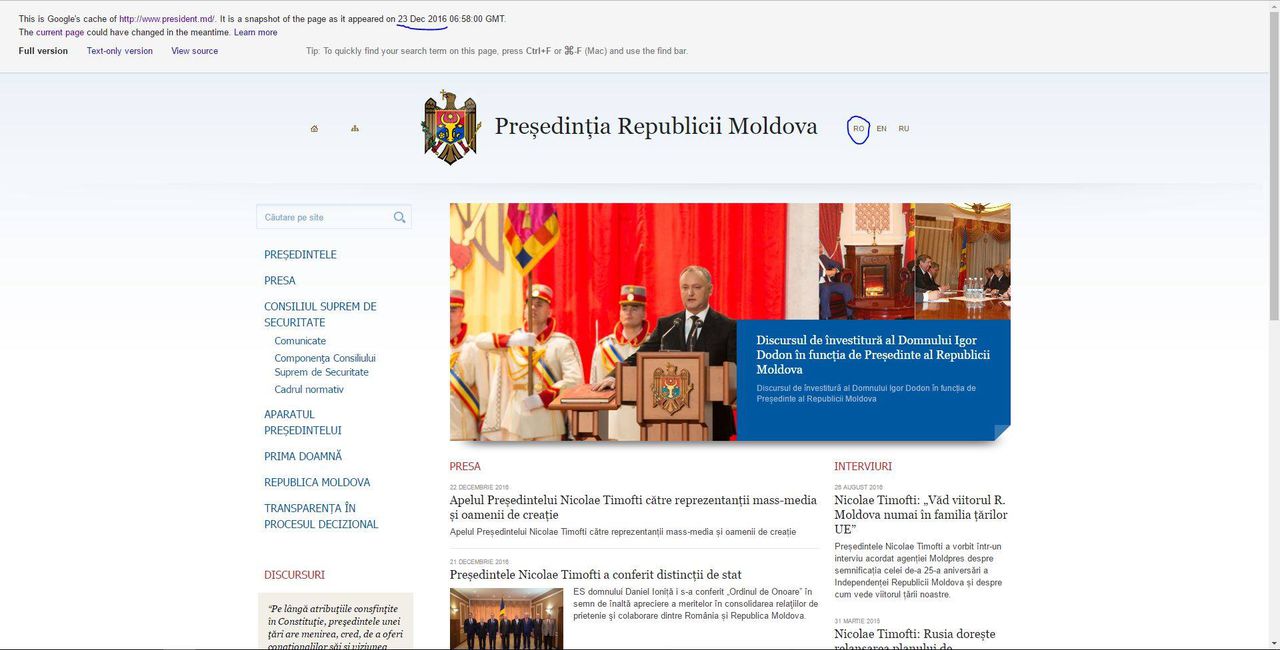Click the discursuri quote box text
Screen dimensions: 1280x650
pyautogui.click(x=333, y=626)
